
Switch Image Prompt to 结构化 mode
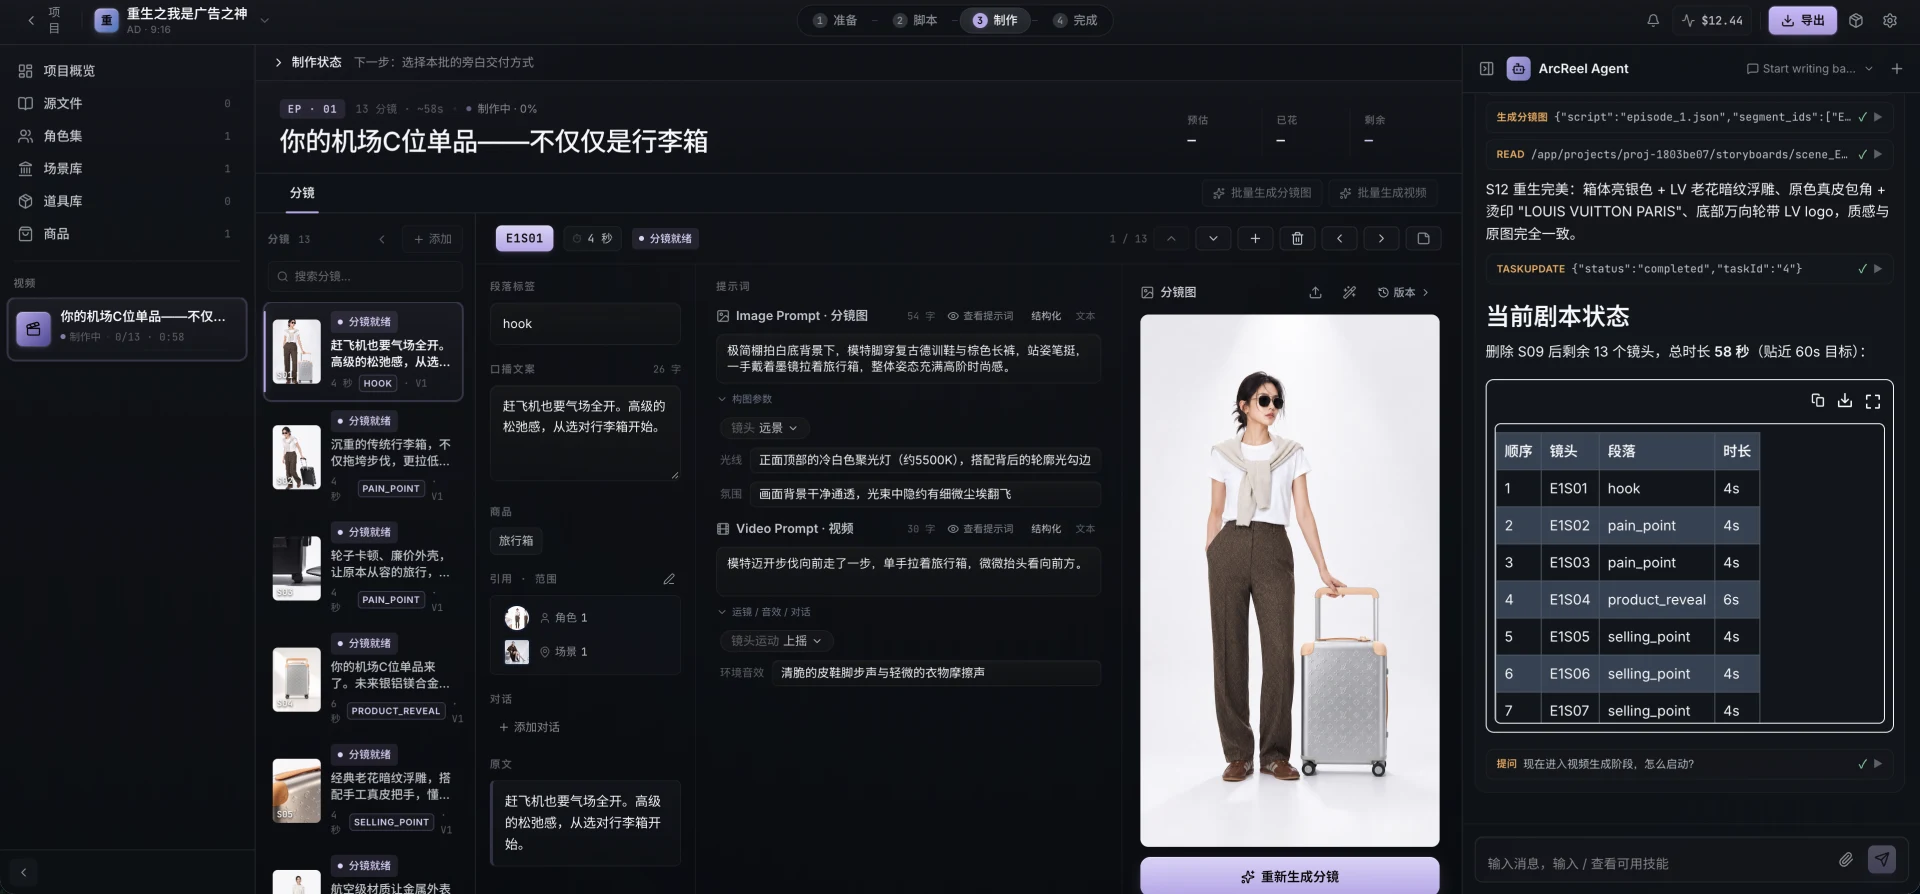(x=1046, y=316)
